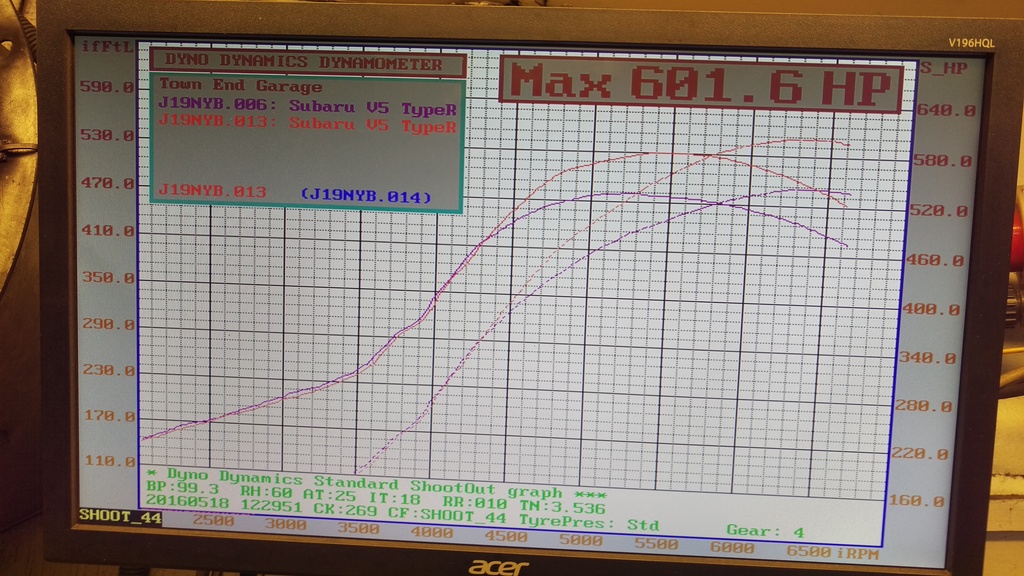Click the 640.0 right axis value

click(x=946, y=110)
